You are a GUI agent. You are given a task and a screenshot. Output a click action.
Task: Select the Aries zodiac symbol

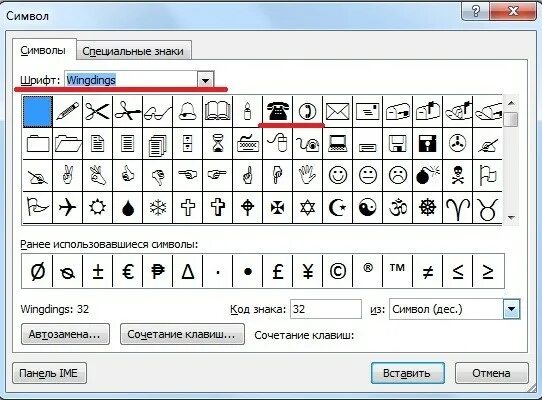(458, 208)
